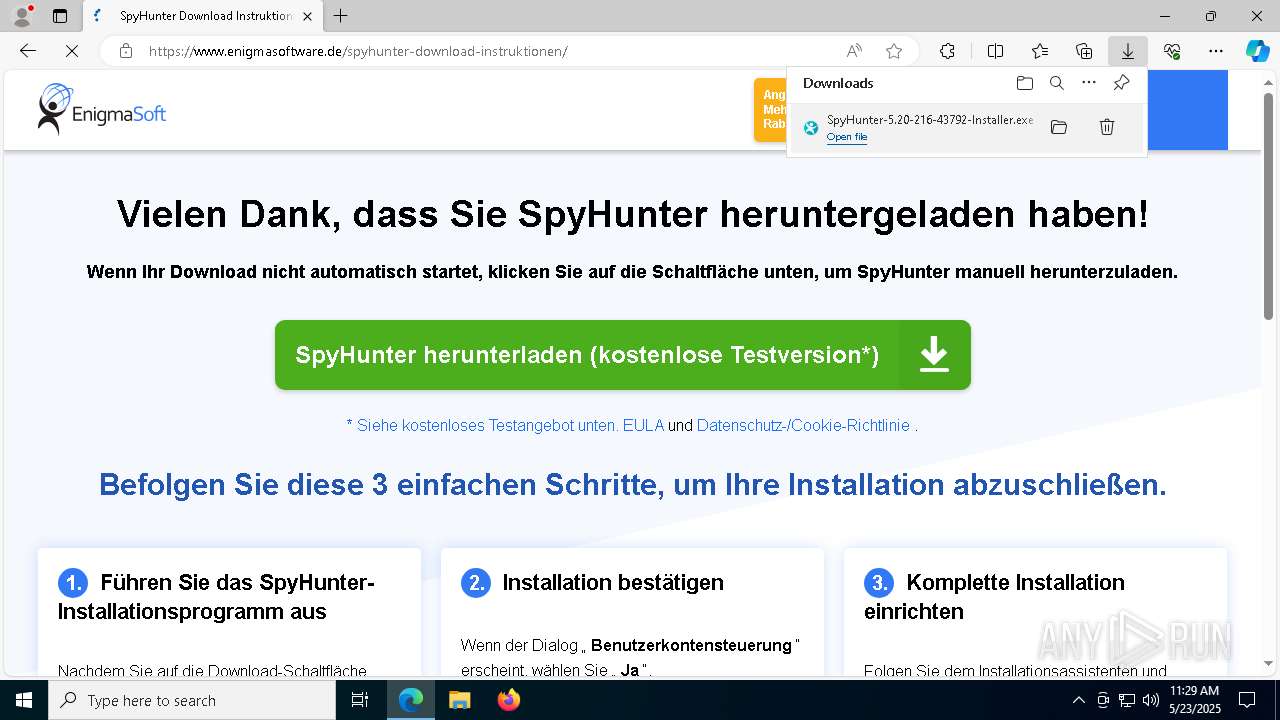The width and height of the screenshot is (1280, 720).
Task: Click Open file link under SpyHunter installer
Action: tap(847, 137)
